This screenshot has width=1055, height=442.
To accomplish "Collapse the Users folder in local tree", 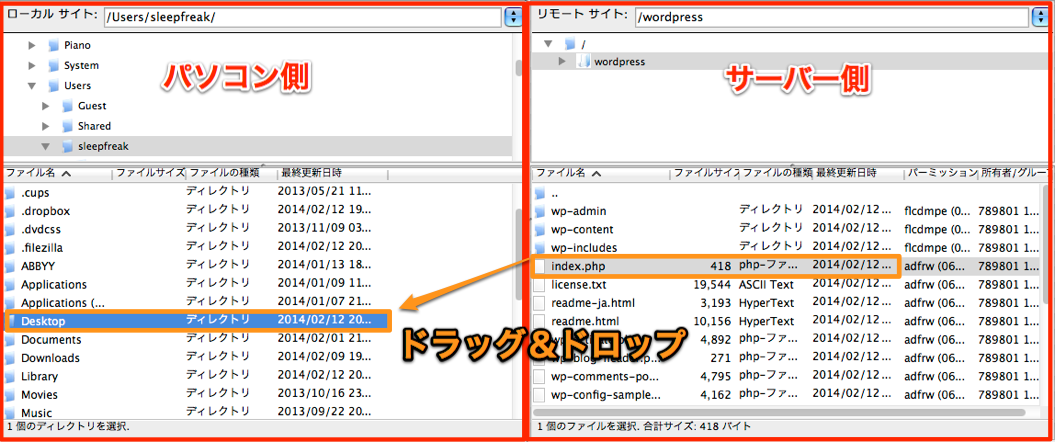I will pyautogui.click(x=32, y=86).
